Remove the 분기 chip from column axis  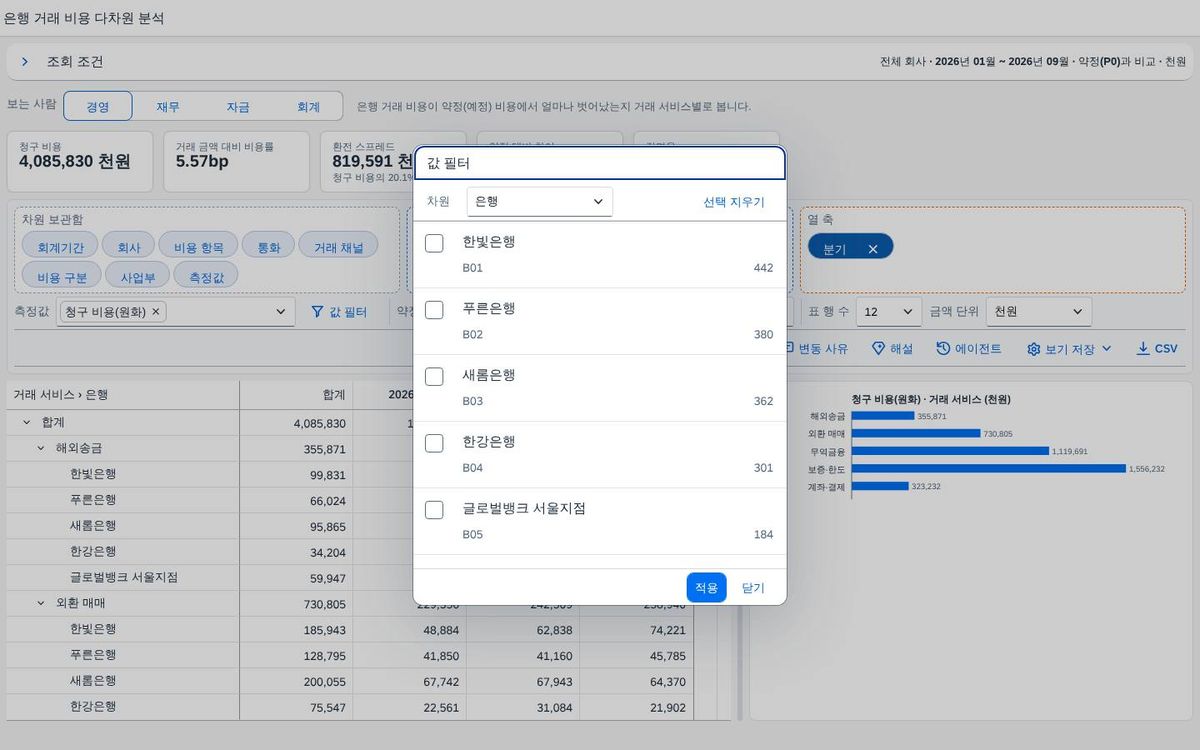click(x=873, y=249)
